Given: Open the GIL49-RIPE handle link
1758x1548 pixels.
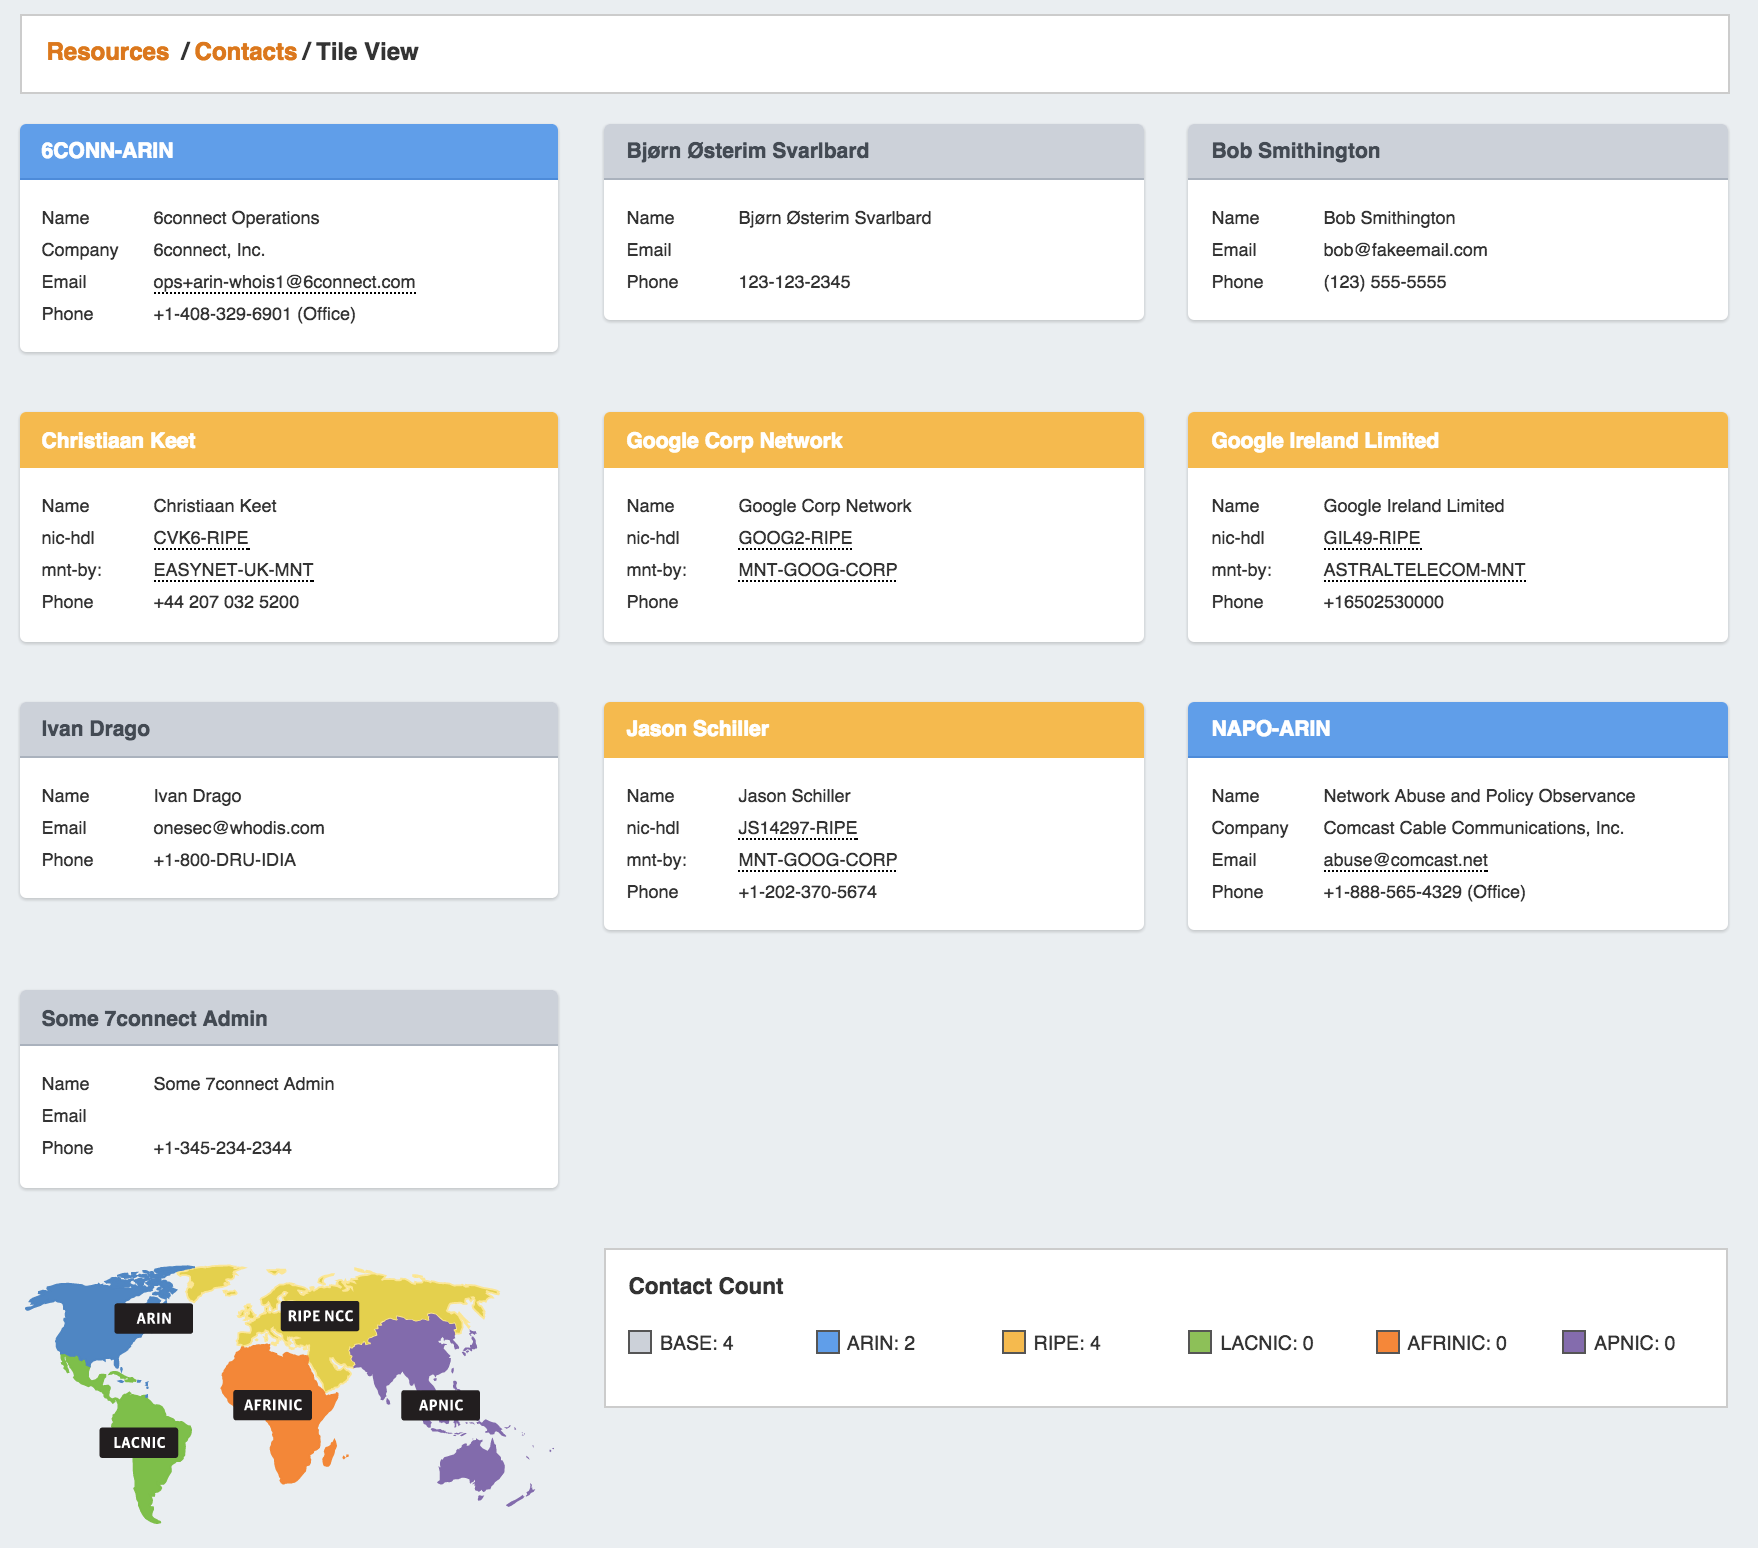Looking at the screenshot, I should click(1371, 538).
